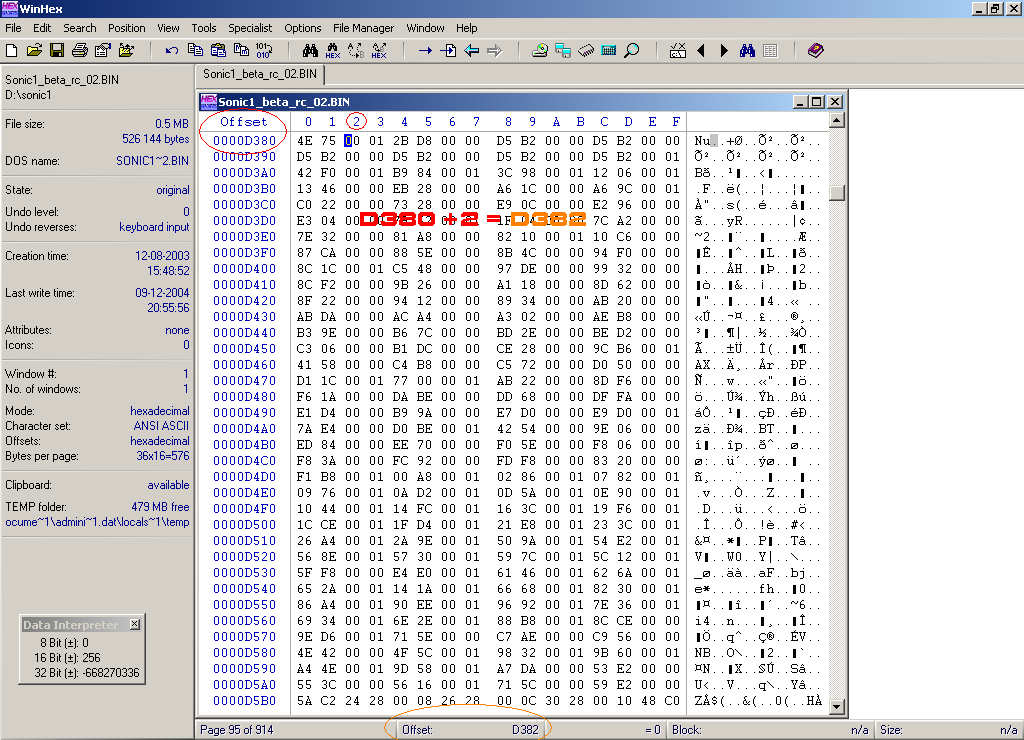Click first byte 4E in row 0000D380
Image resolution: width=1024 pixels, height=740 pixels.
coord(304,140)
